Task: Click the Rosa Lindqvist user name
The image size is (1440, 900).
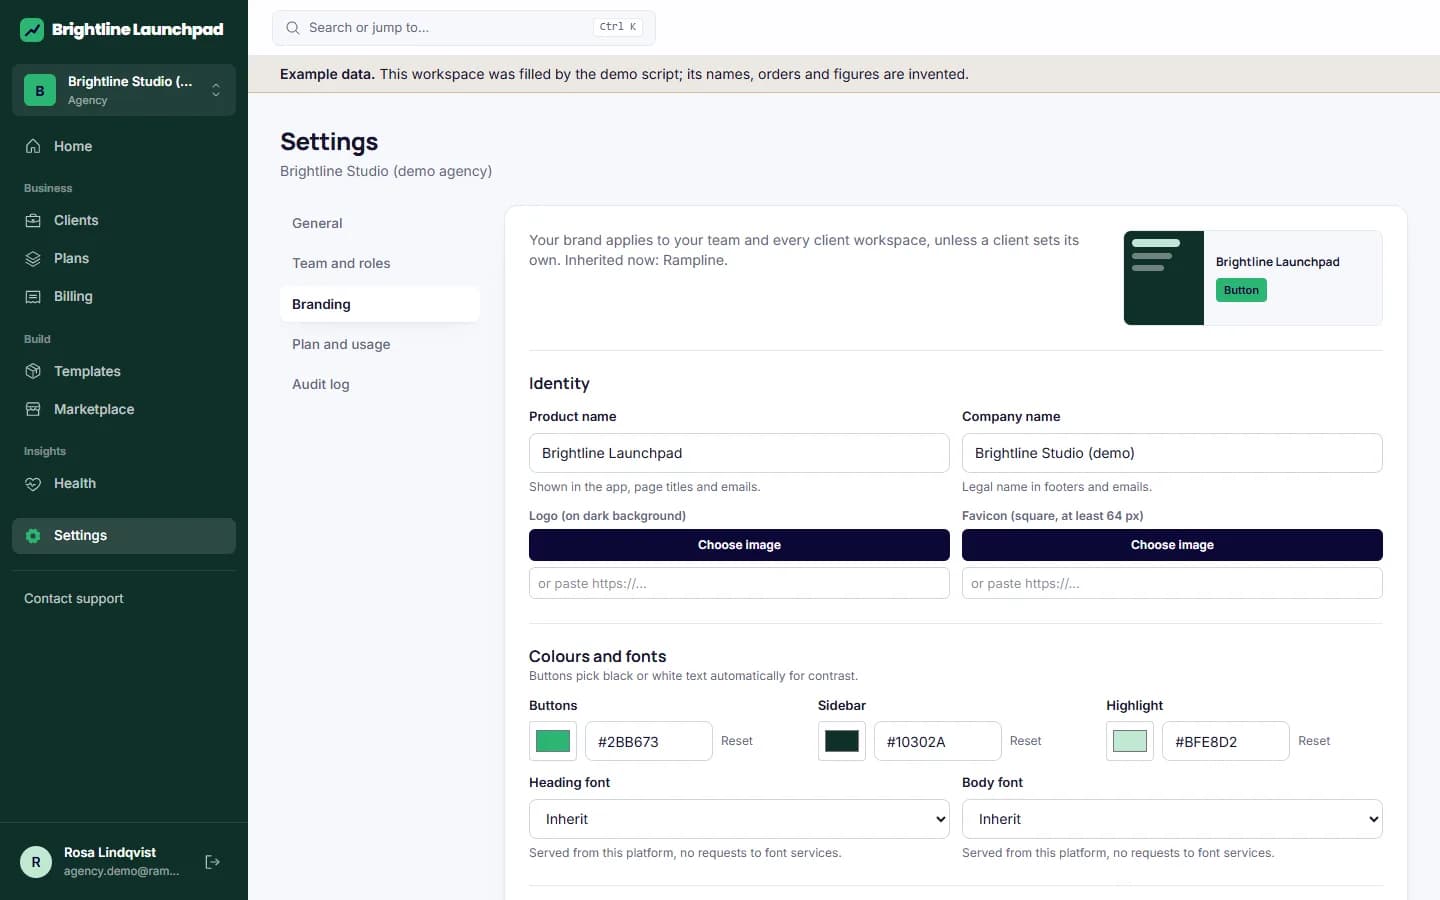Action: [110, 852]
